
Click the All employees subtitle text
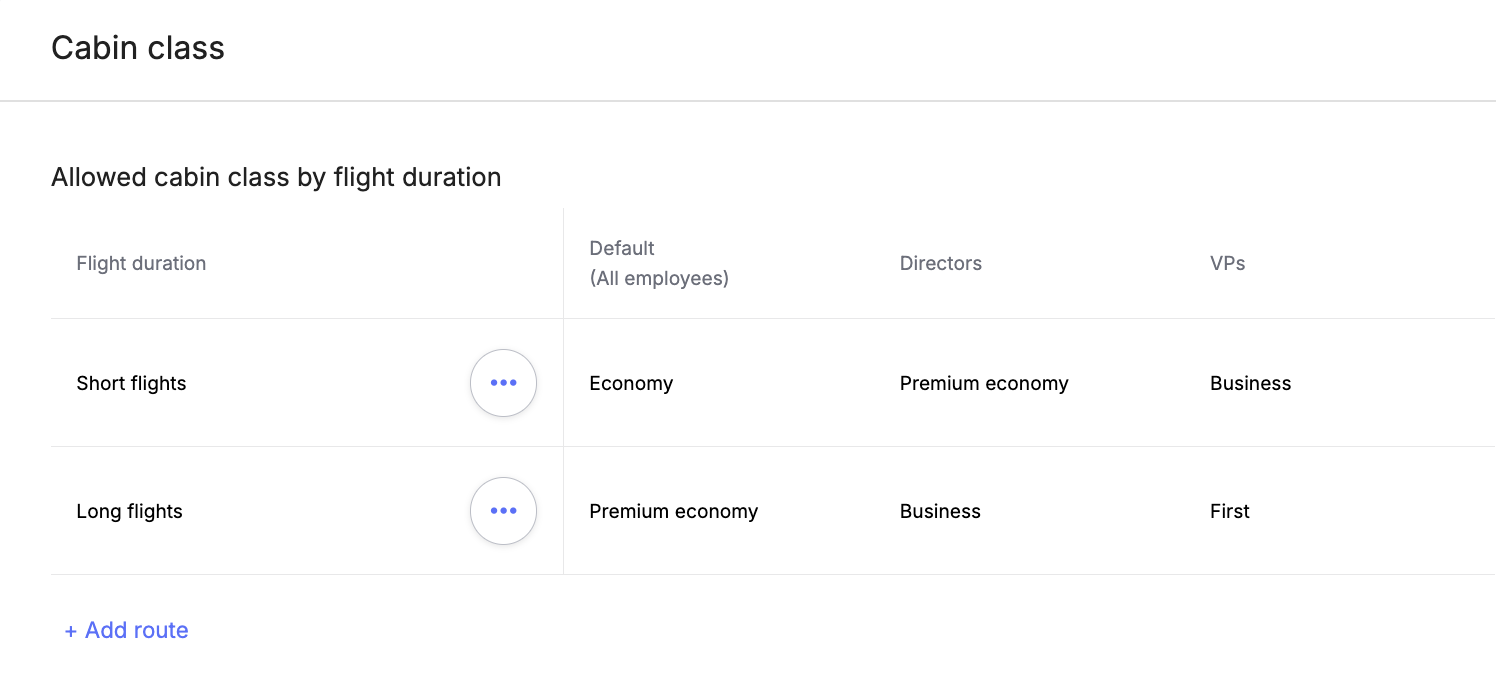click(x=659, y=278)
